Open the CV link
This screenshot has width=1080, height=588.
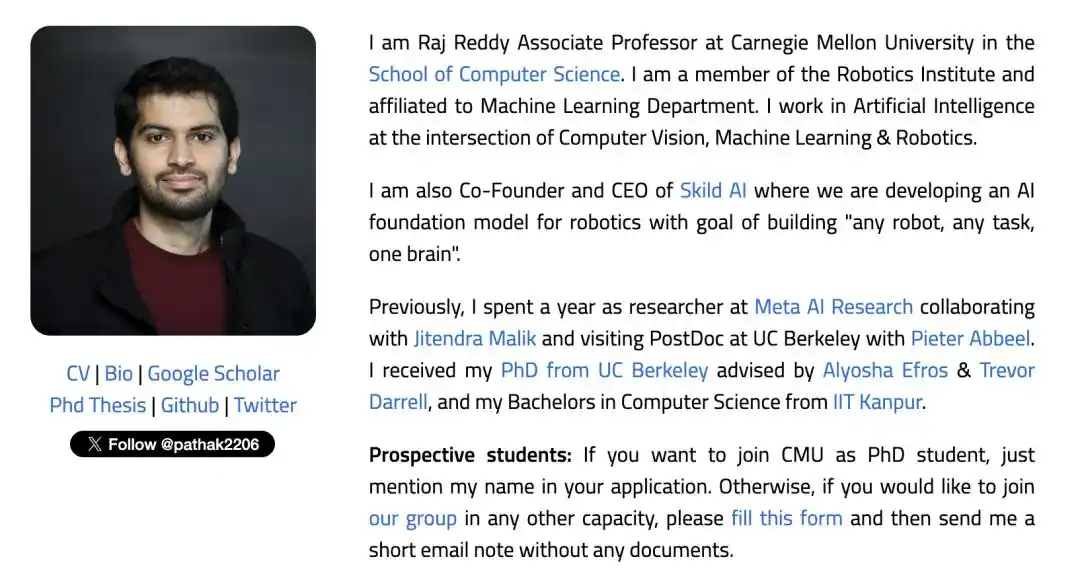tap(78, 374)
